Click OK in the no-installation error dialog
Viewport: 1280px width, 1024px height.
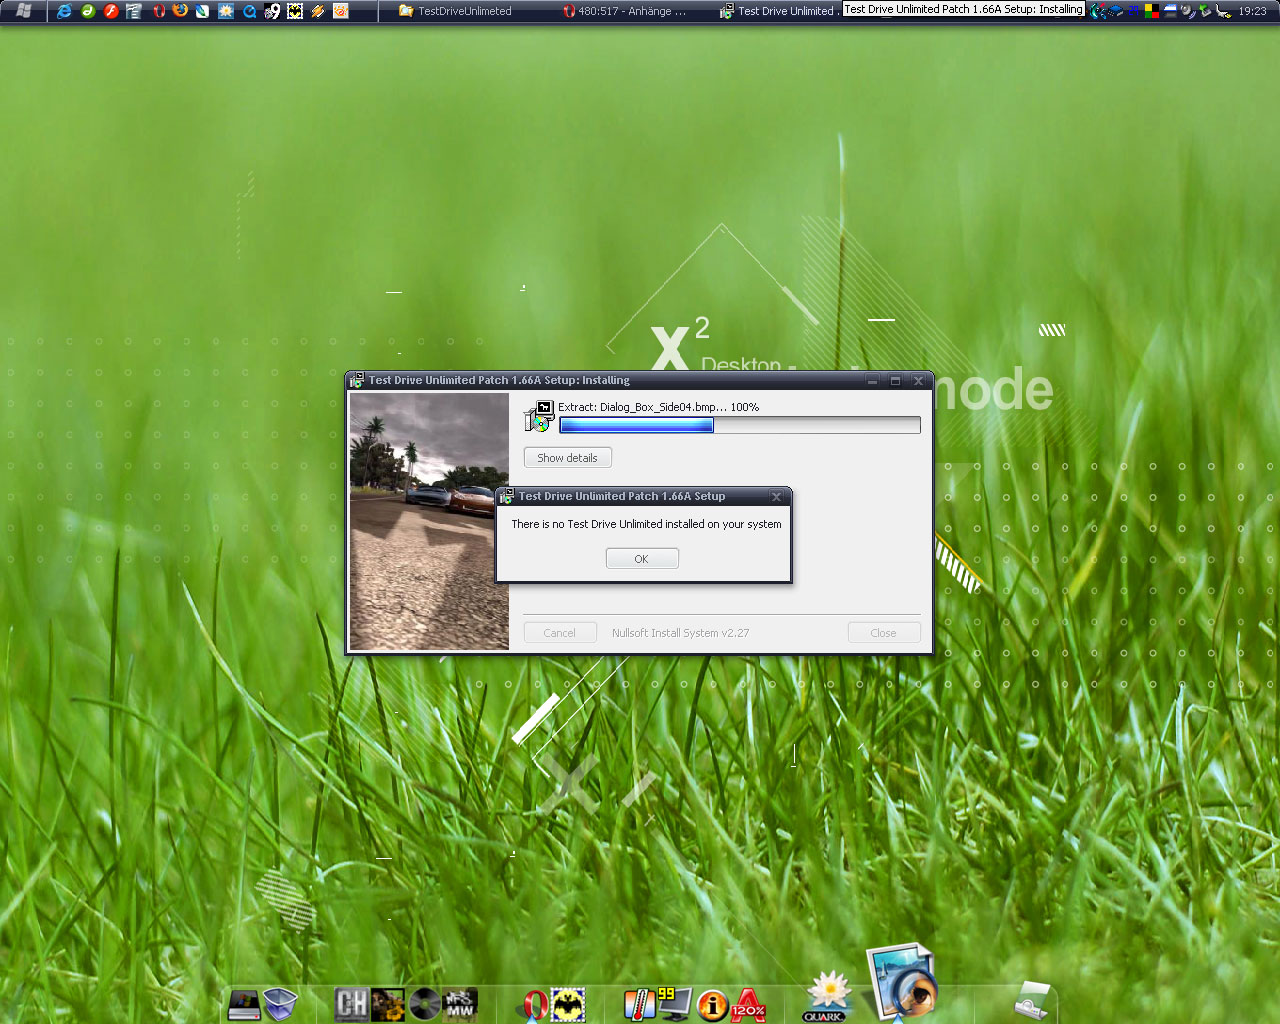point(642,559)
